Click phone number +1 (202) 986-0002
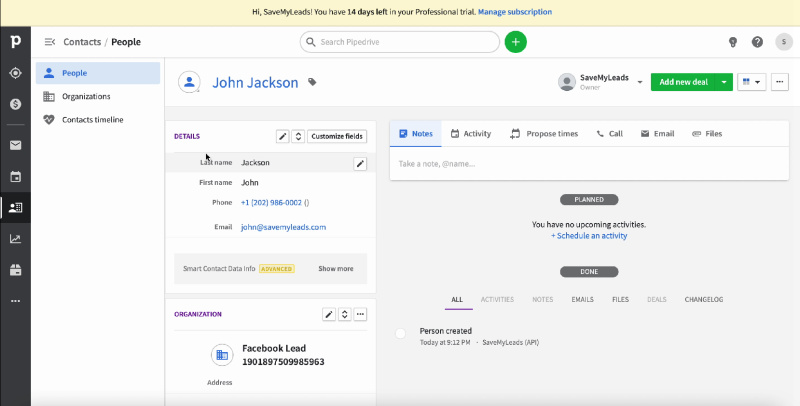Image resolution: width=800 pixels, height=406 pixels. (x=271, y=202)
